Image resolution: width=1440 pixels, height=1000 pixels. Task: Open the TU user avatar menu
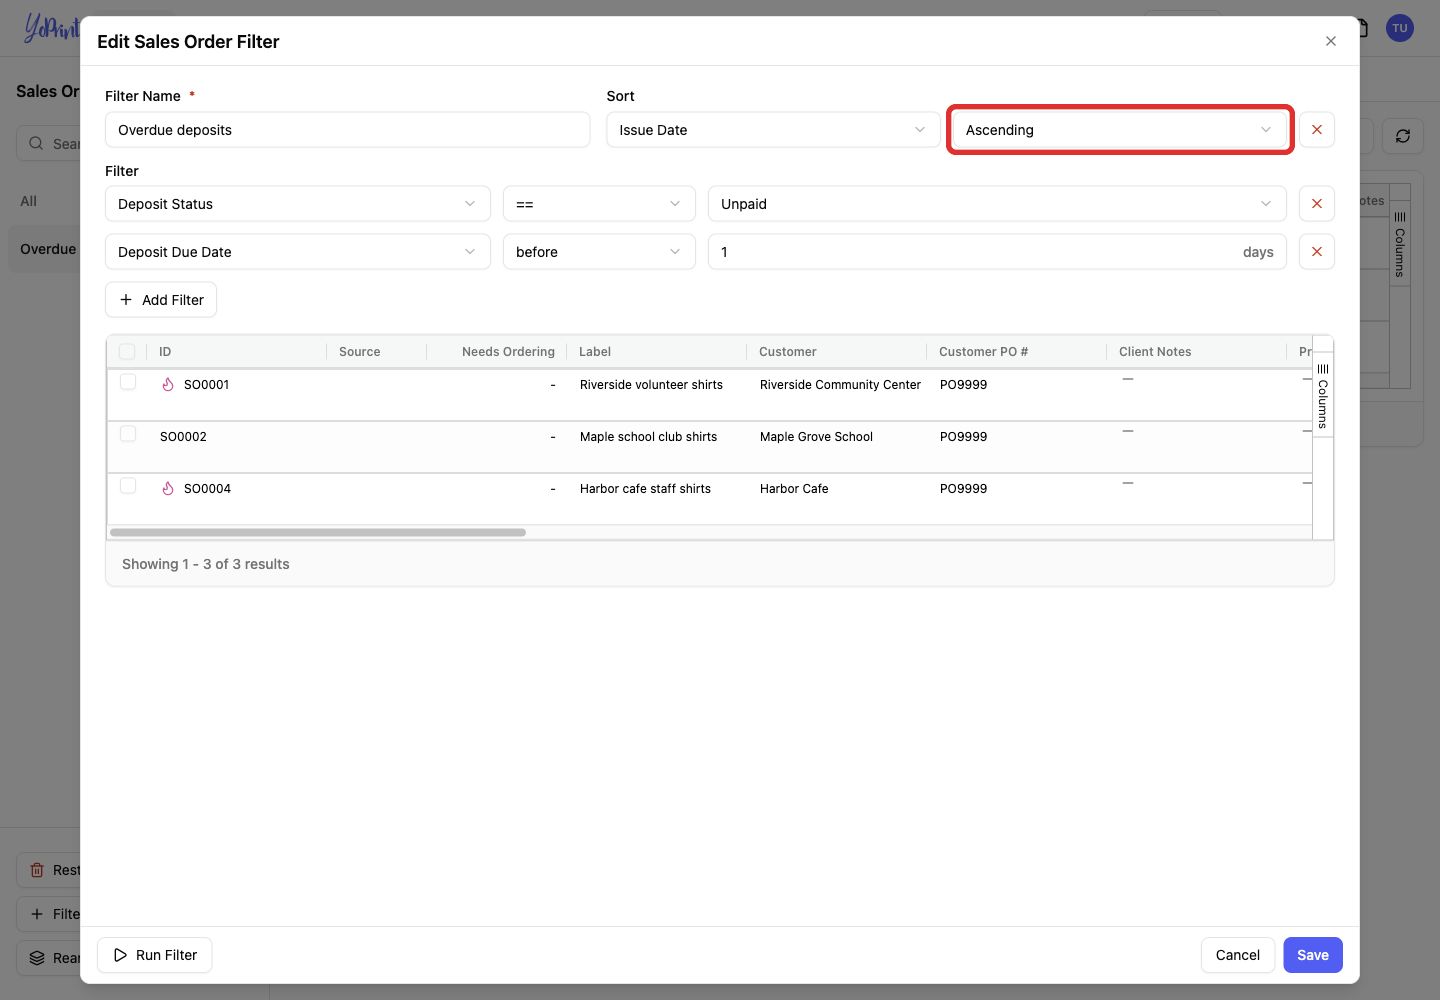(x=1400, y=28)
